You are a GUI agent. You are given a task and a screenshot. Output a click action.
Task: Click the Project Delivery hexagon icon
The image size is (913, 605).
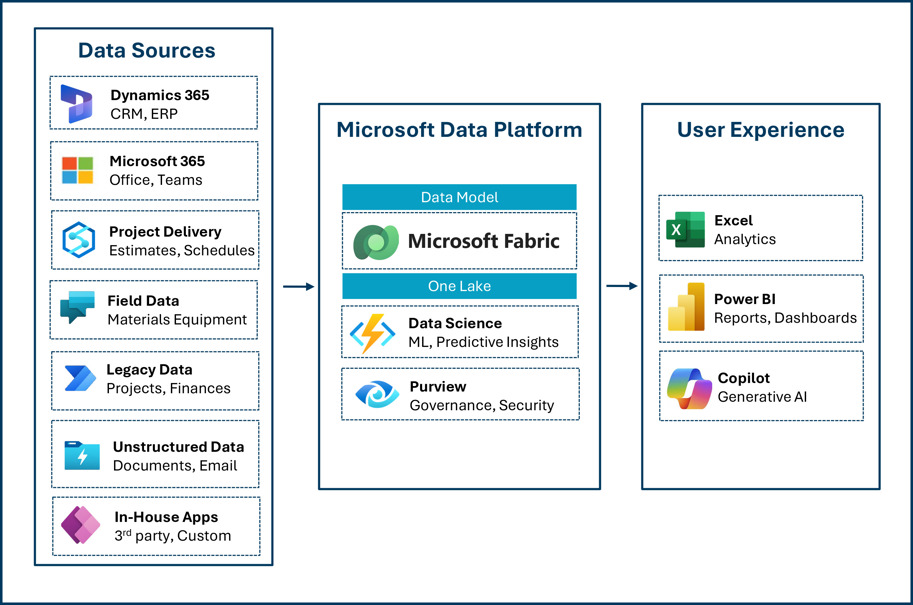(78, 240)
